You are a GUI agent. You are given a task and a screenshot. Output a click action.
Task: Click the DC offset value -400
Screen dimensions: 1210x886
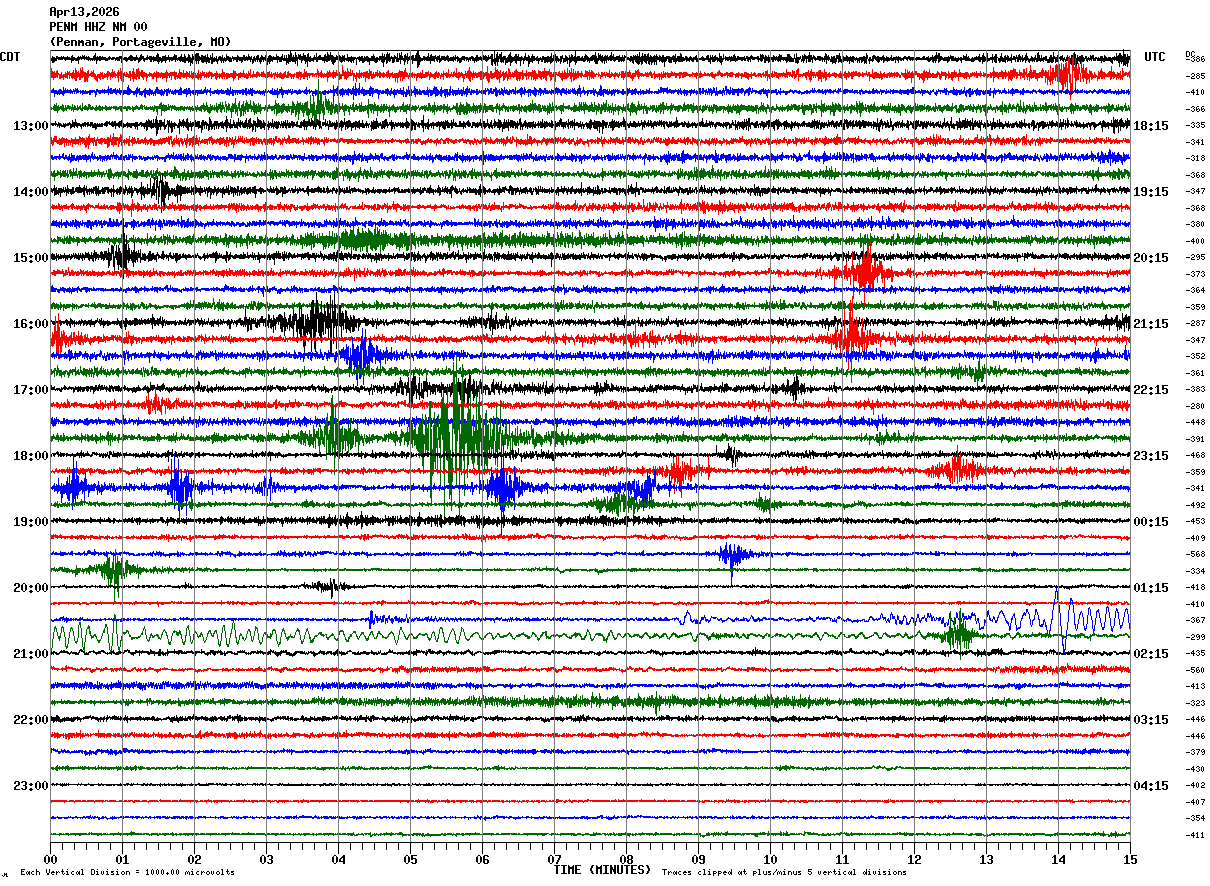point(1195,241)
